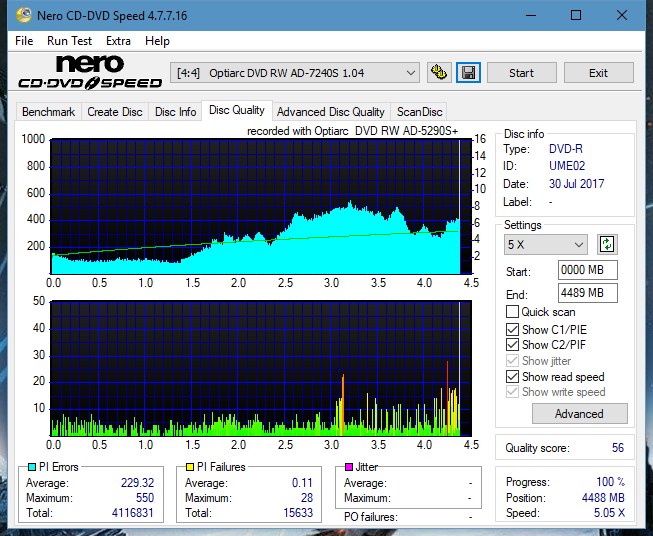653x536 pixels.
Task: Open the 5 X speed dropdown
Action: pyautogui.click(x=545, y=244)
